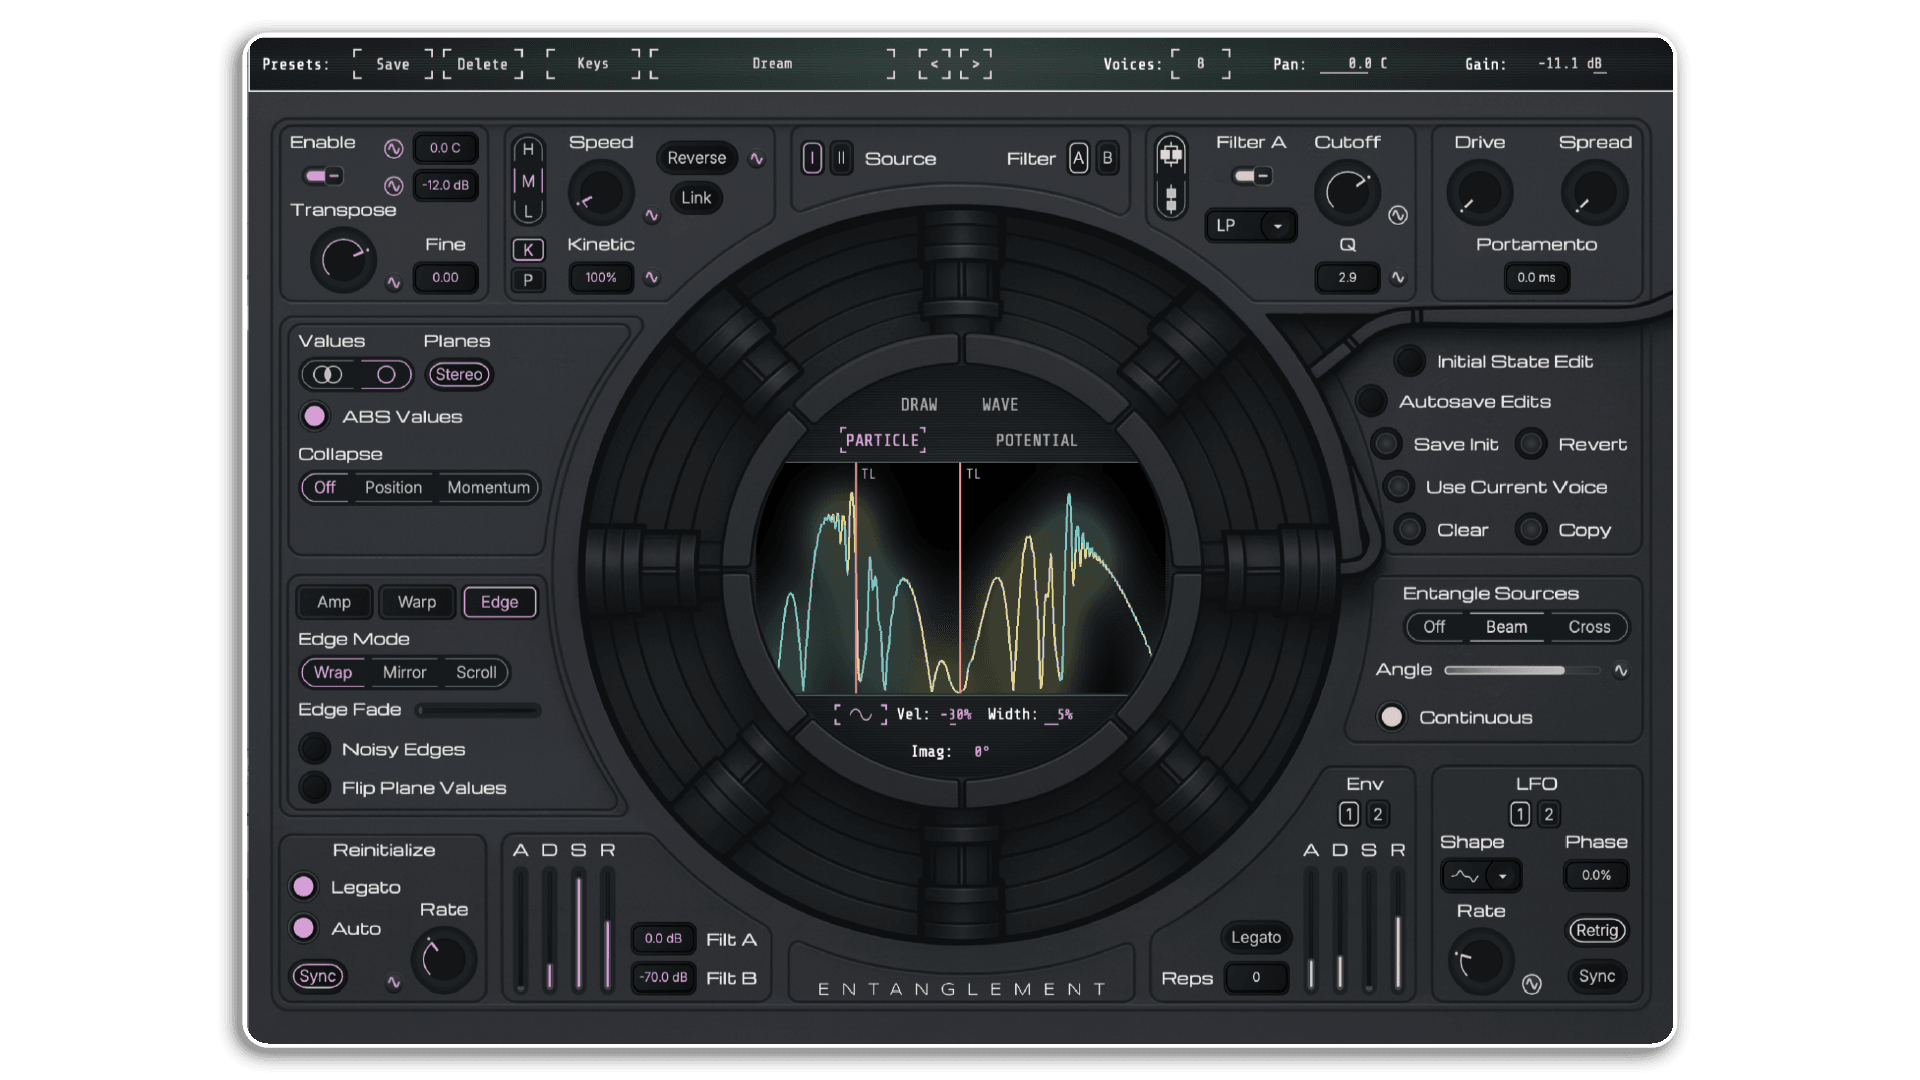Viewport: 1920px width, 1080px height.
Task: Select the L speed range button
Action: pos(528,211)
